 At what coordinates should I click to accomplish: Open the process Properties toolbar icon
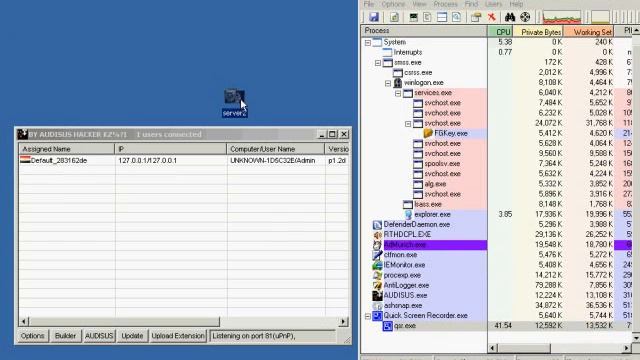click(476, 17)
